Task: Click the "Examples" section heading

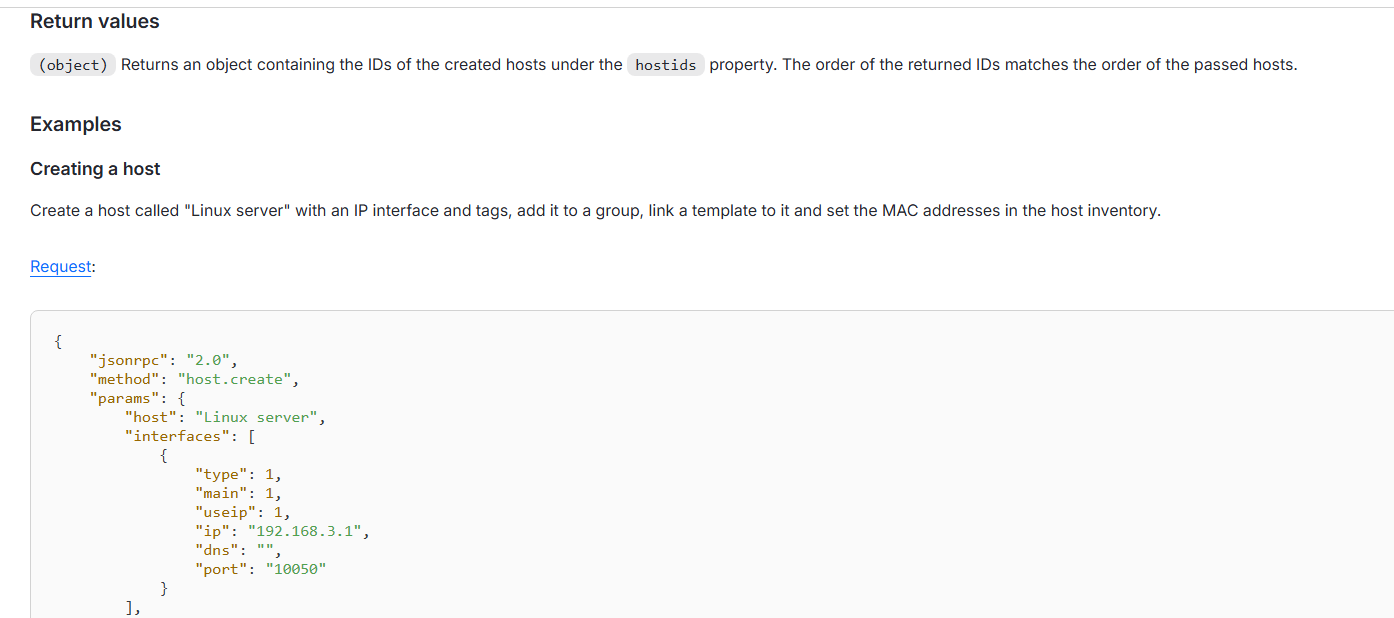Action: coord(76,124)
